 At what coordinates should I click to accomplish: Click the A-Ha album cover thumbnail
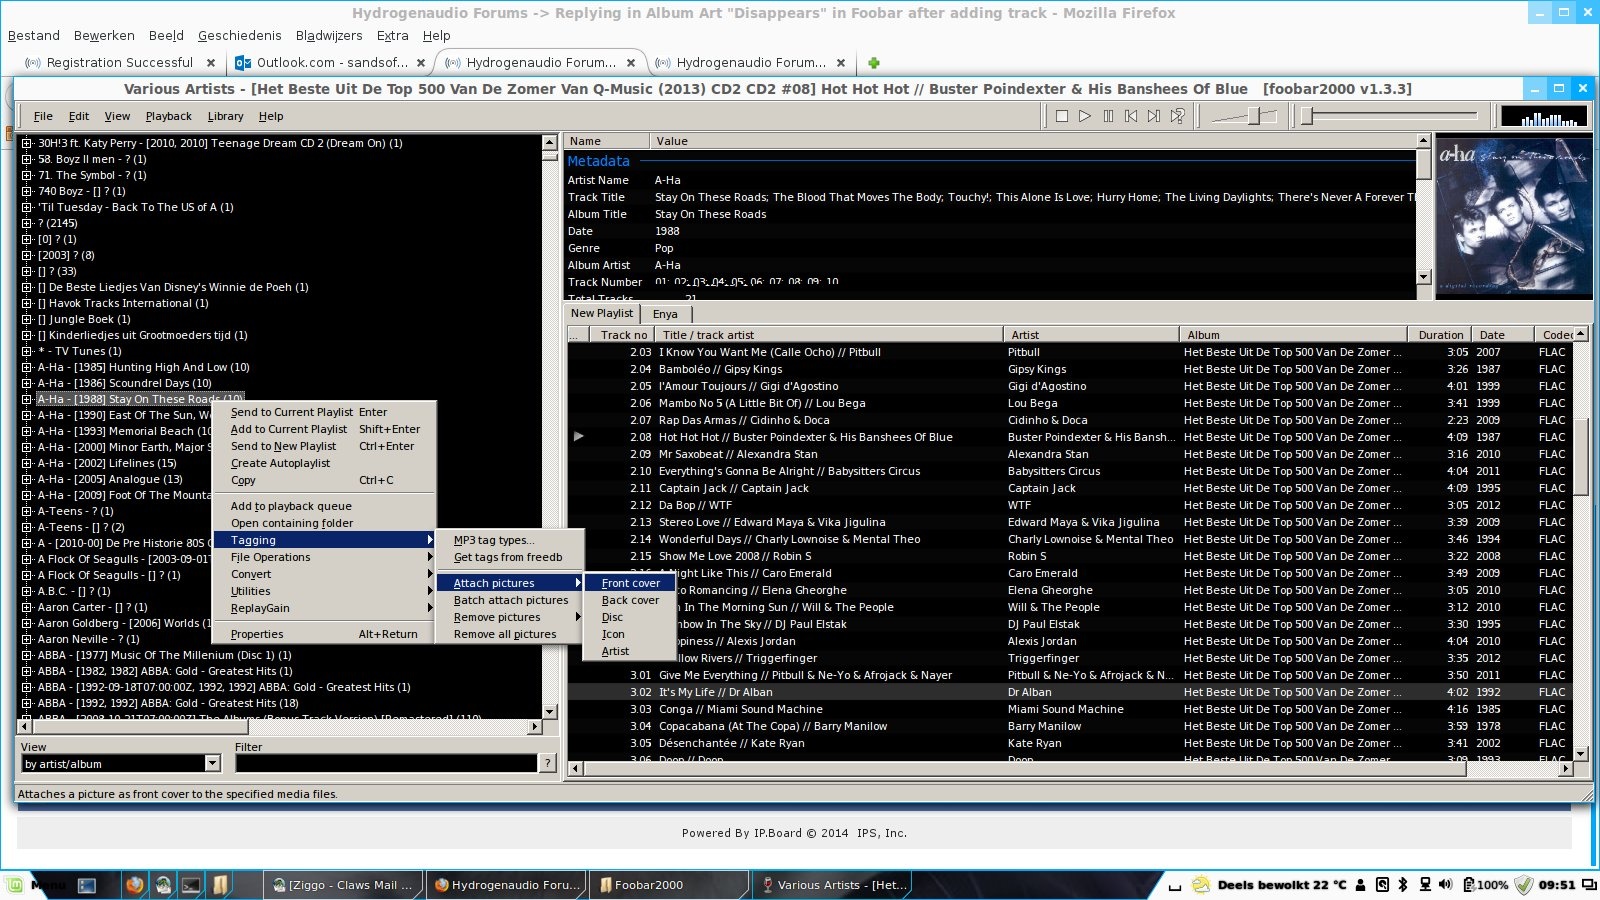point(1514,216)
